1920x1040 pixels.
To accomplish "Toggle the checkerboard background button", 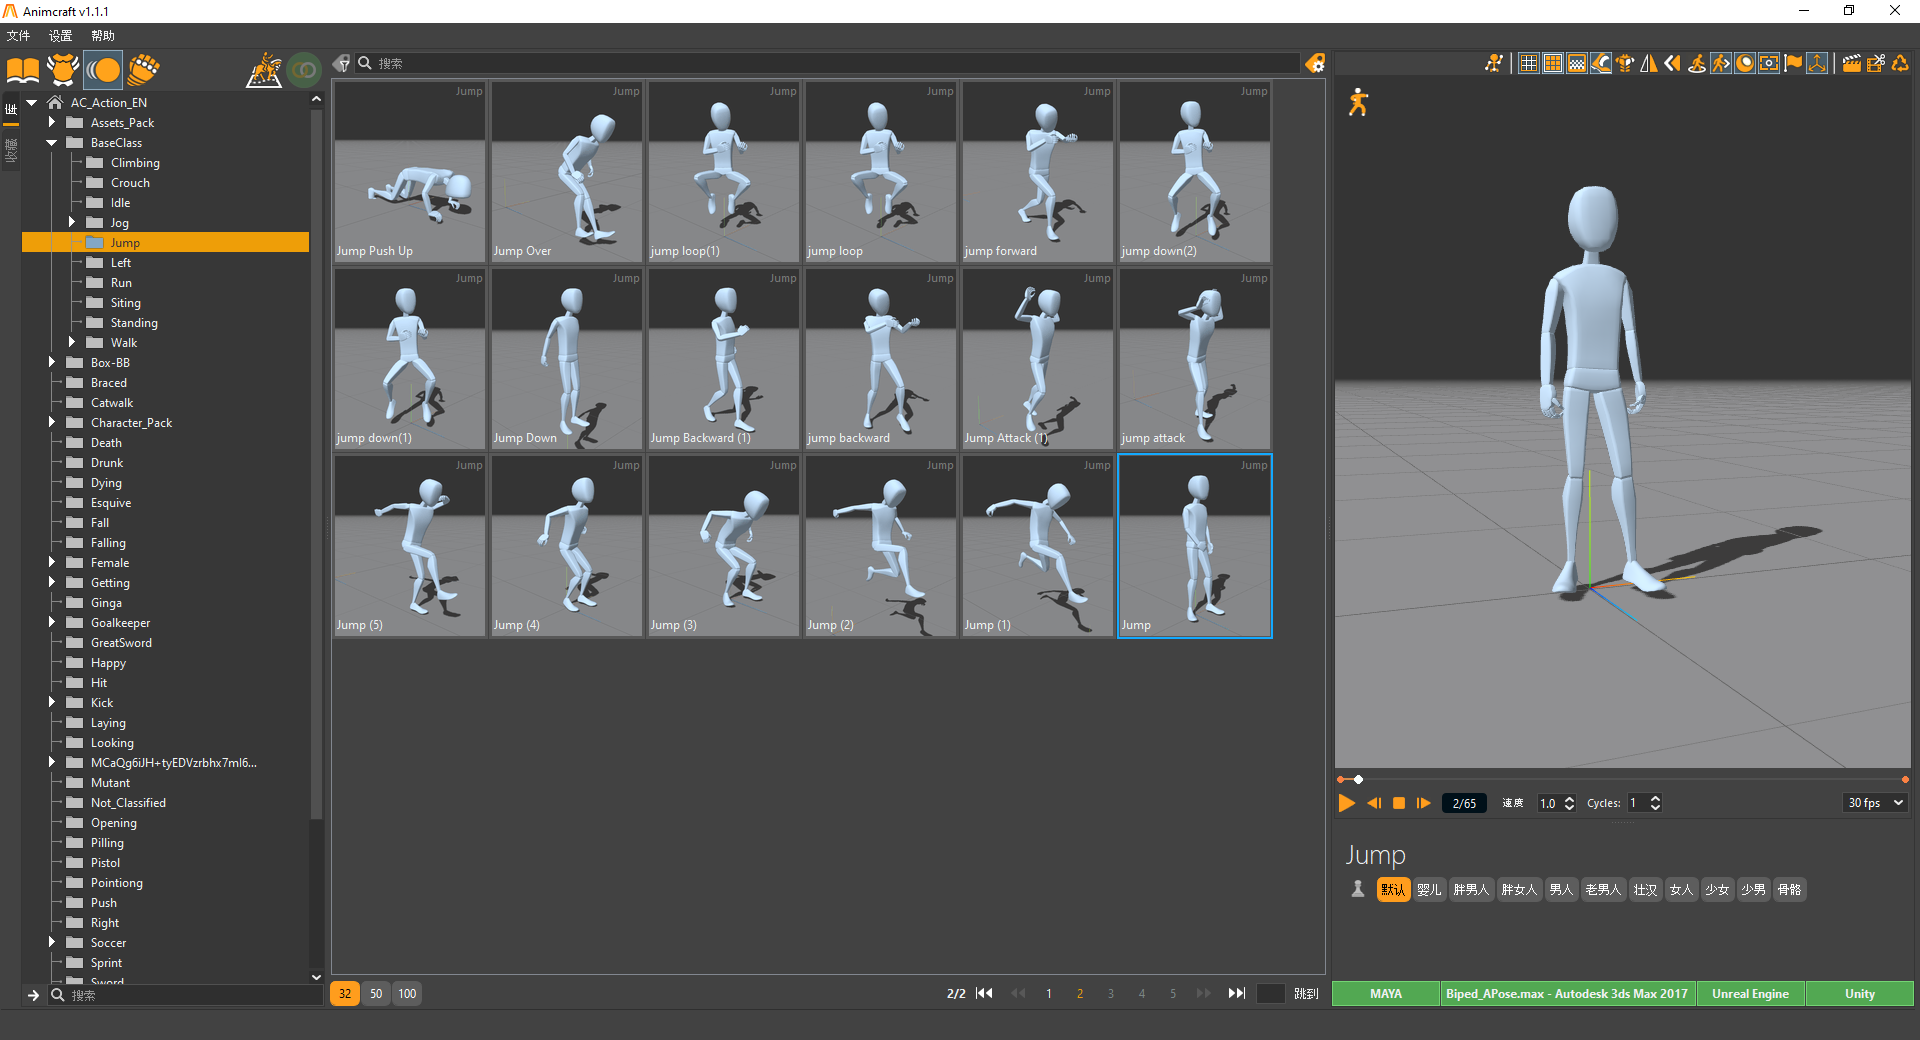I will (x=1577, y=63).
